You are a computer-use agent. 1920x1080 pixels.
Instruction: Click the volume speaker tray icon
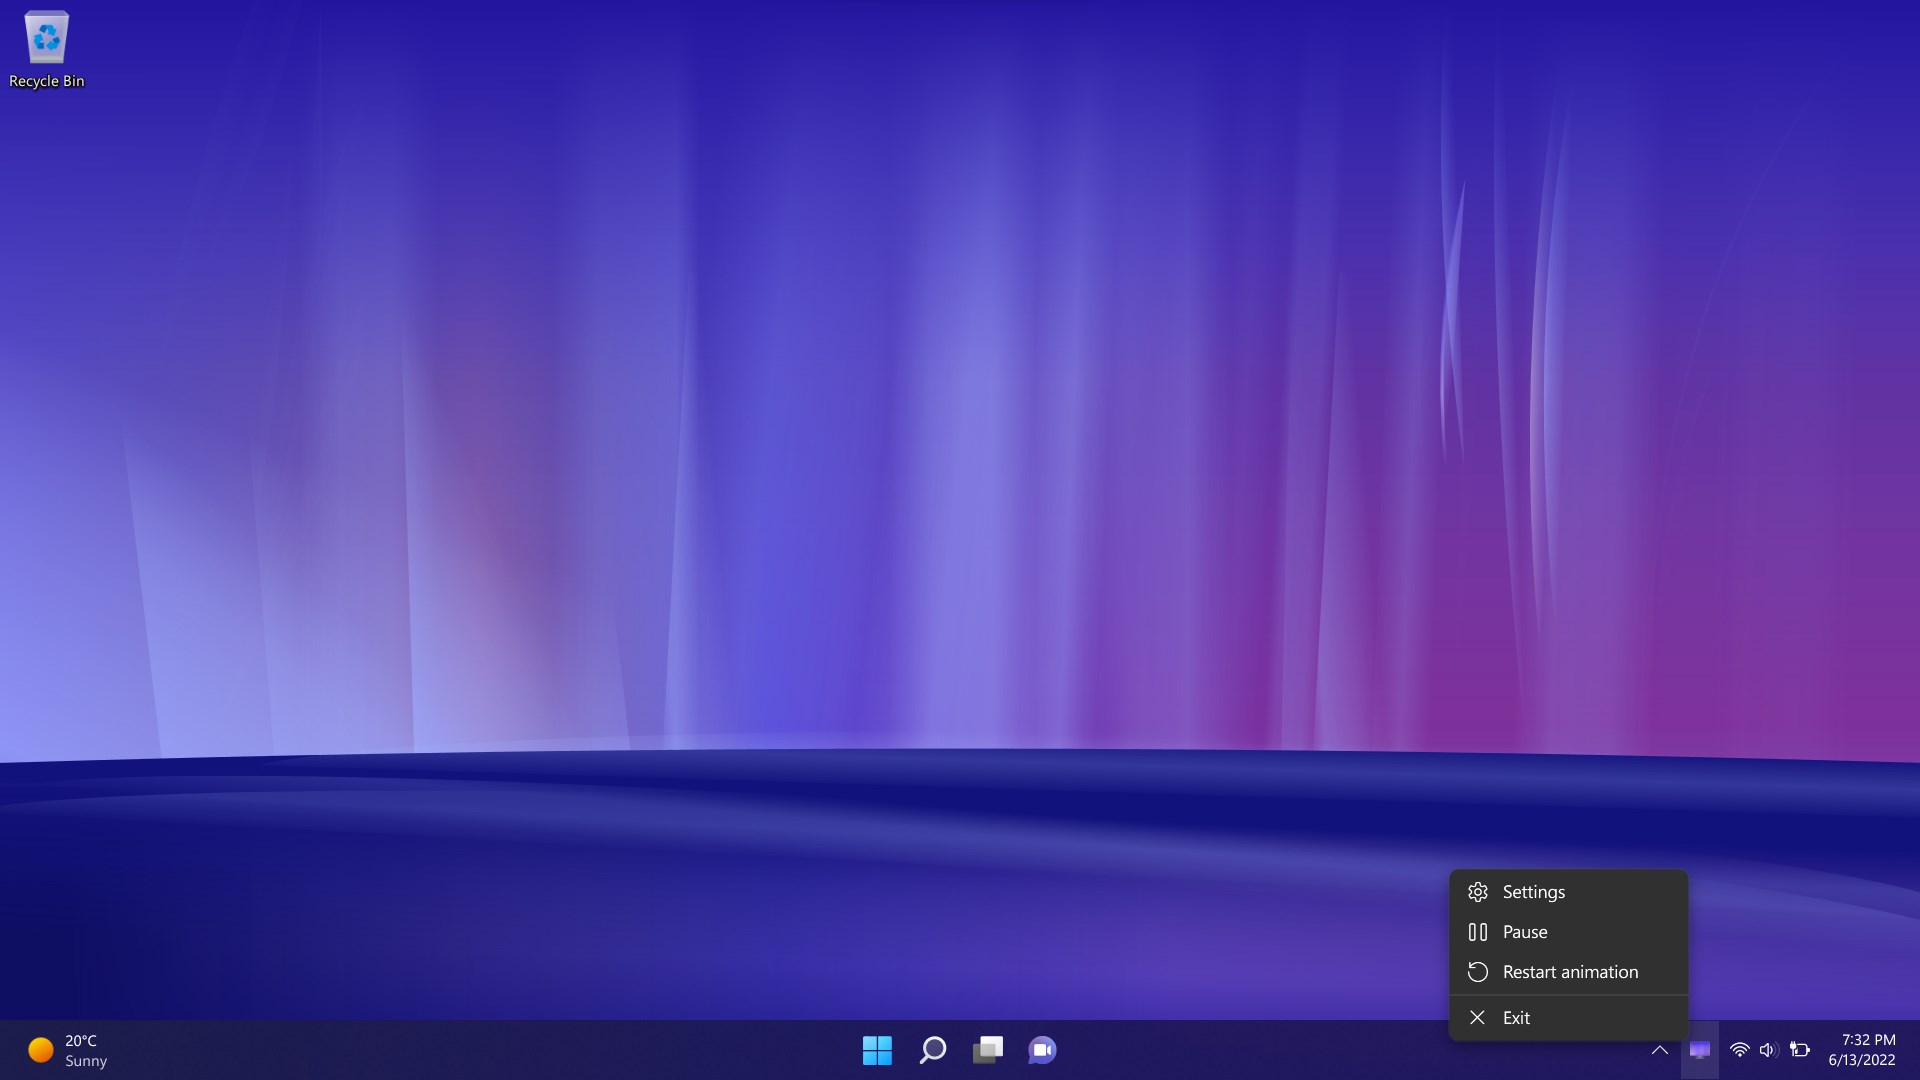tap(1768, 1050)
